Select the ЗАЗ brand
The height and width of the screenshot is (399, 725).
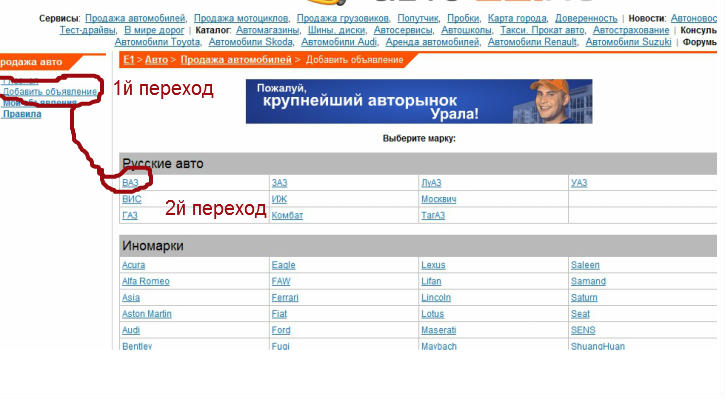point(279,183)
